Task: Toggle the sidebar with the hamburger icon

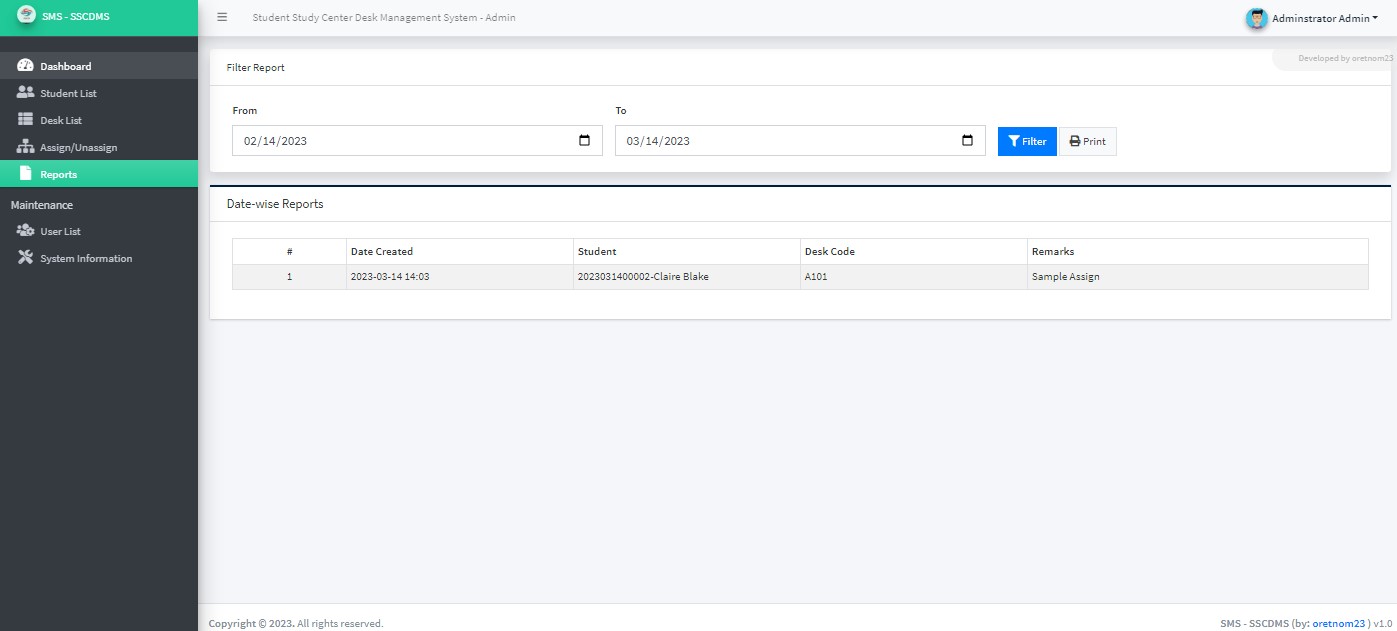Action: coord(222,17)
